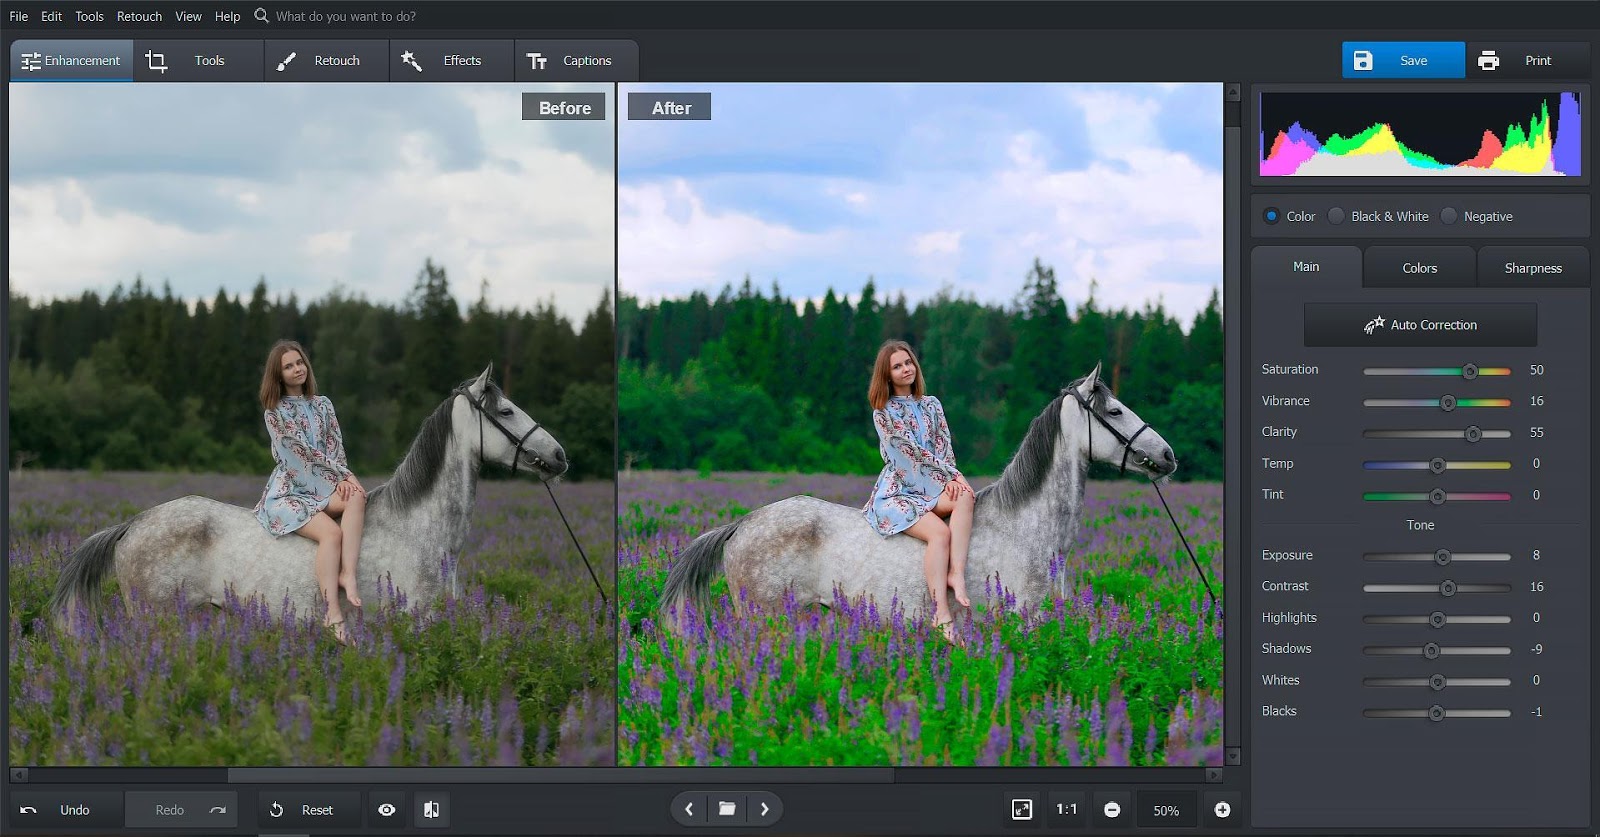Click the Saturation slider handle
The height and width of the screenshot is (837, 1600).
coord(1470,371)
